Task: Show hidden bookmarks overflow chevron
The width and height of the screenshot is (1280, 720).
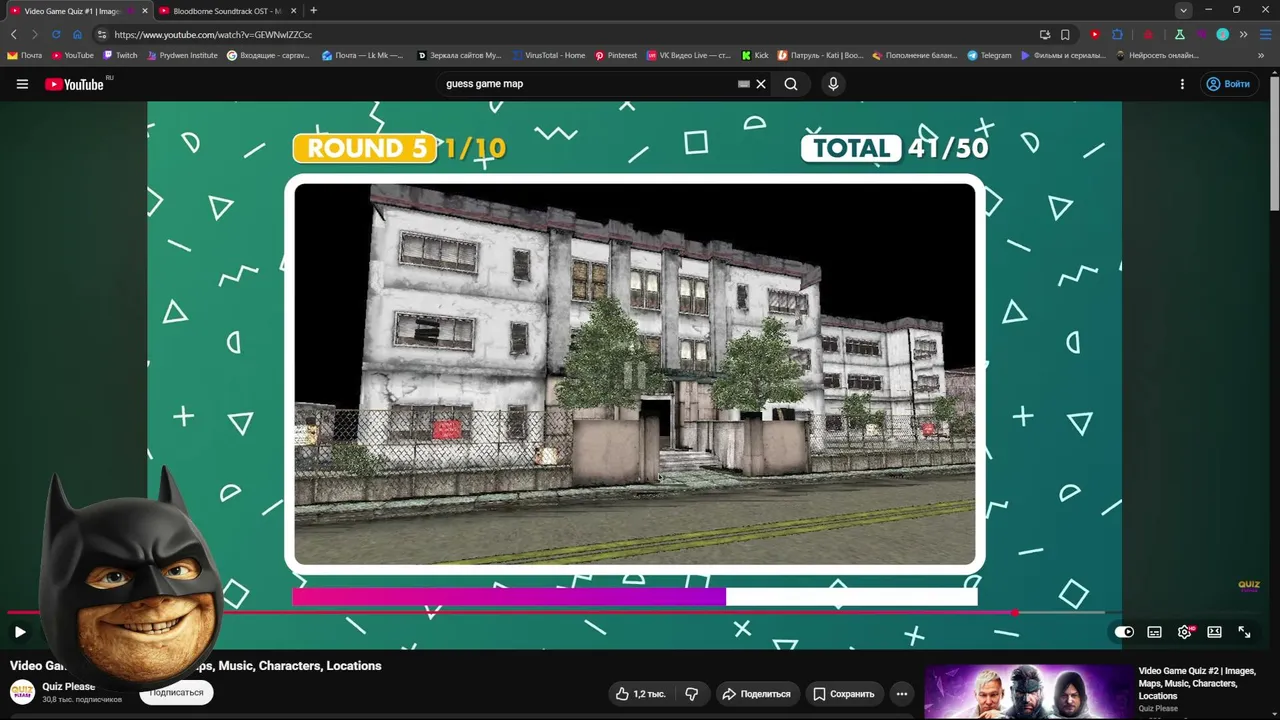Action: click(x=1261, y=56)
